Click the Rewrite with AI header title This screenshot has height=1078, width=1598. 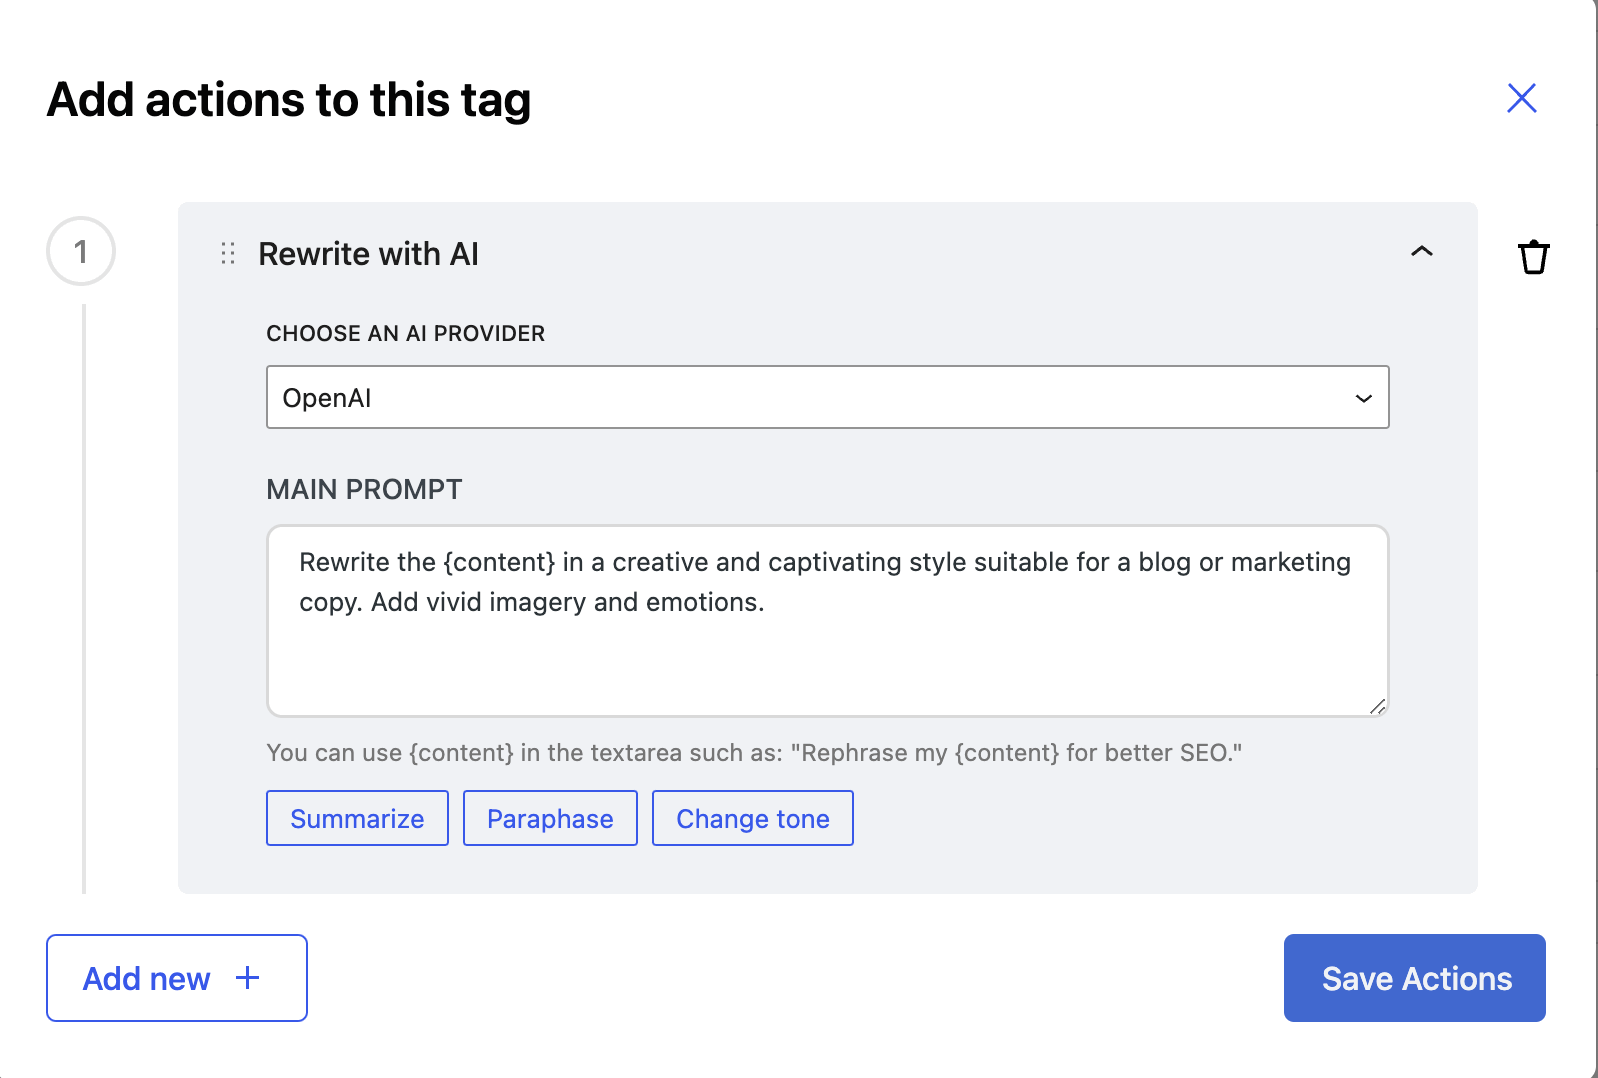[x=368, y=254]
